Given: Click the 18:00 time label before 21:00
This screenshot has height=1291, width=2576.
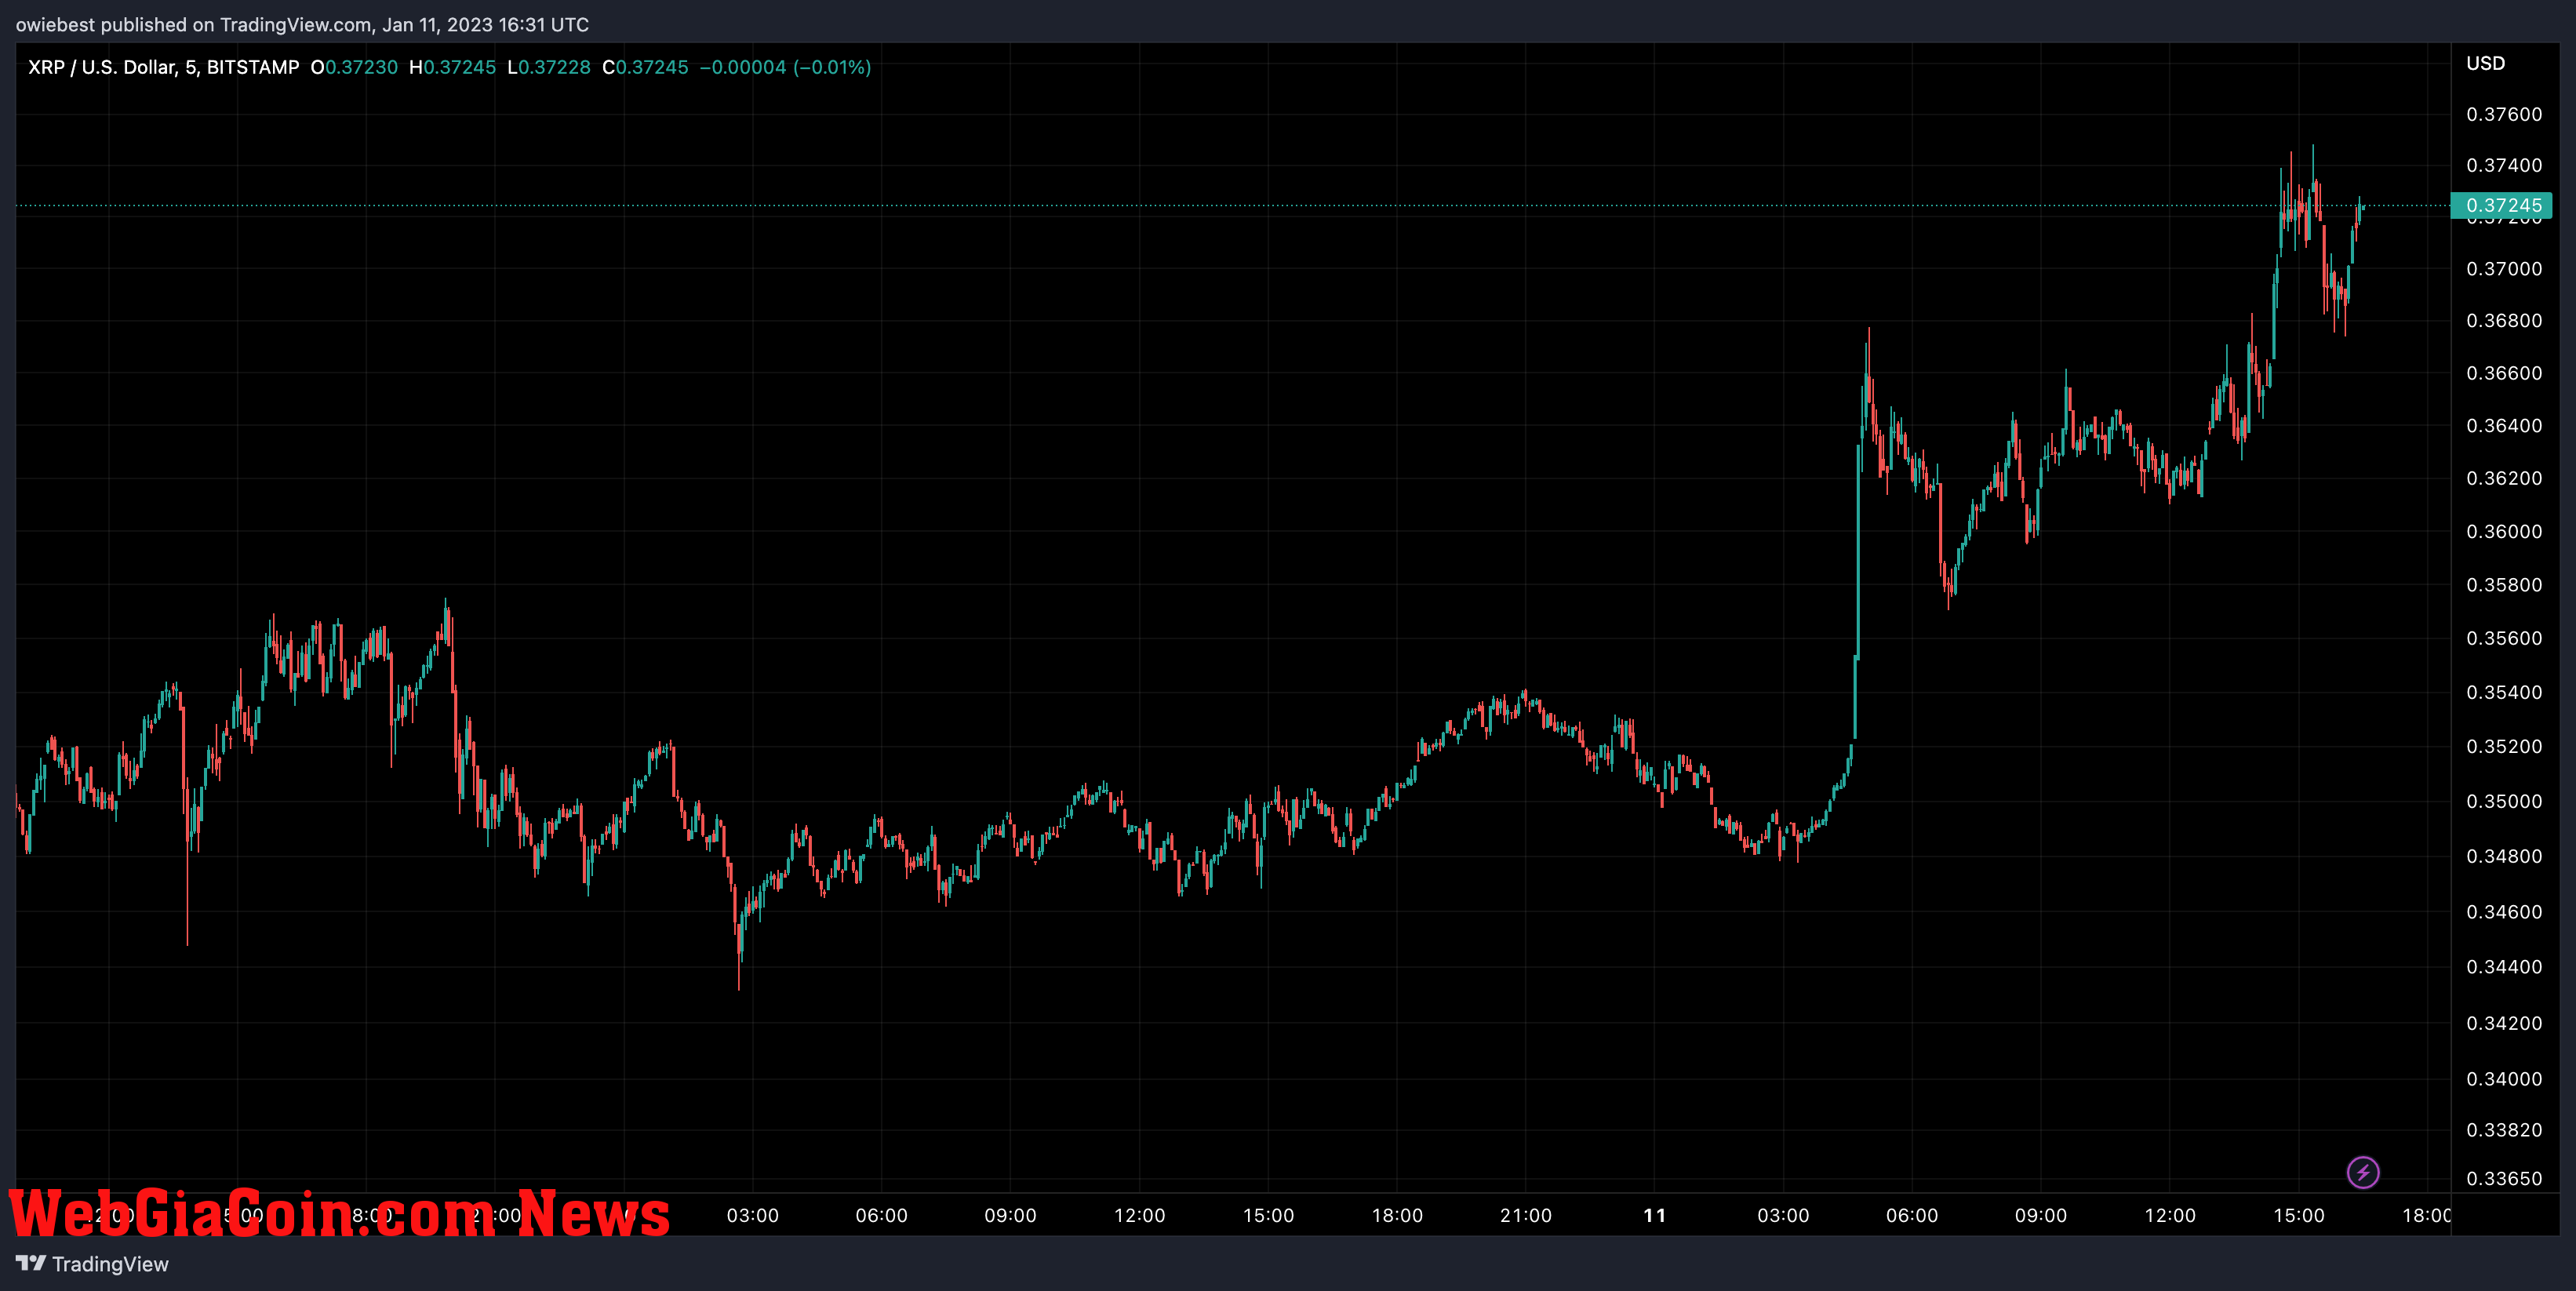Looking at the screenshot, I should click(1397, 1215).
